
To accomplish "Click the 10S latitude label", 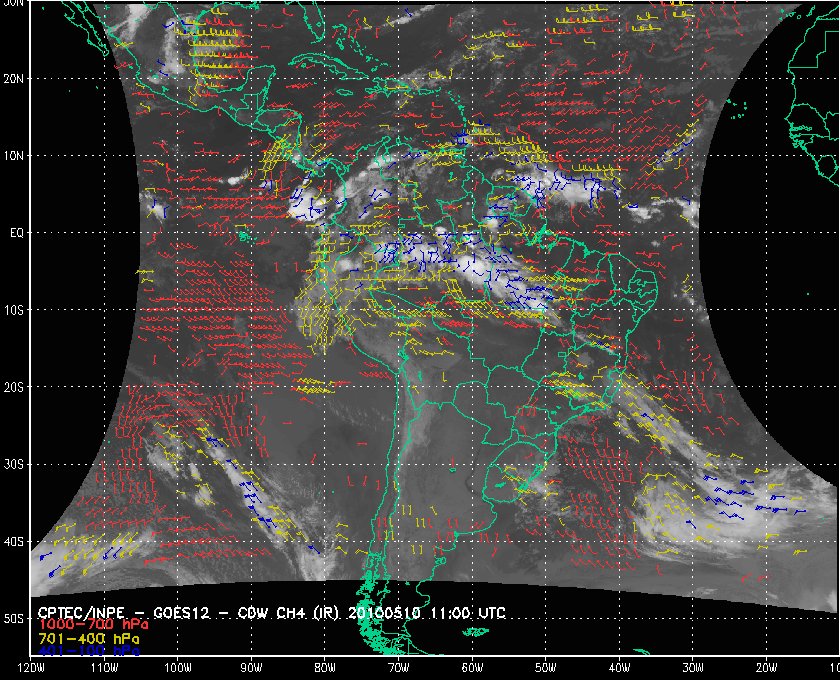I will 13,311.
